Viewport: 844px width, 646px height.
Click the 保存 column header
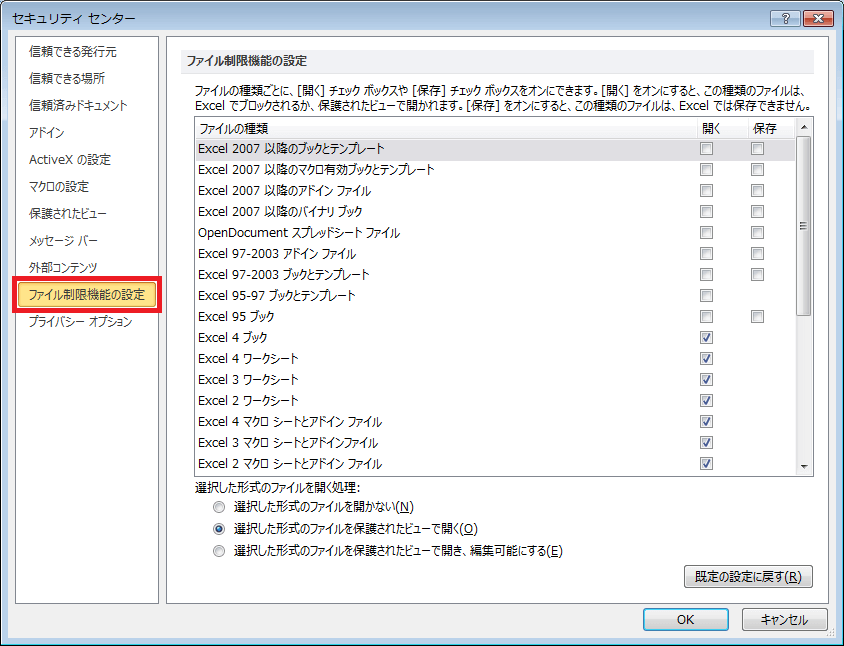(x=770, y=129)
